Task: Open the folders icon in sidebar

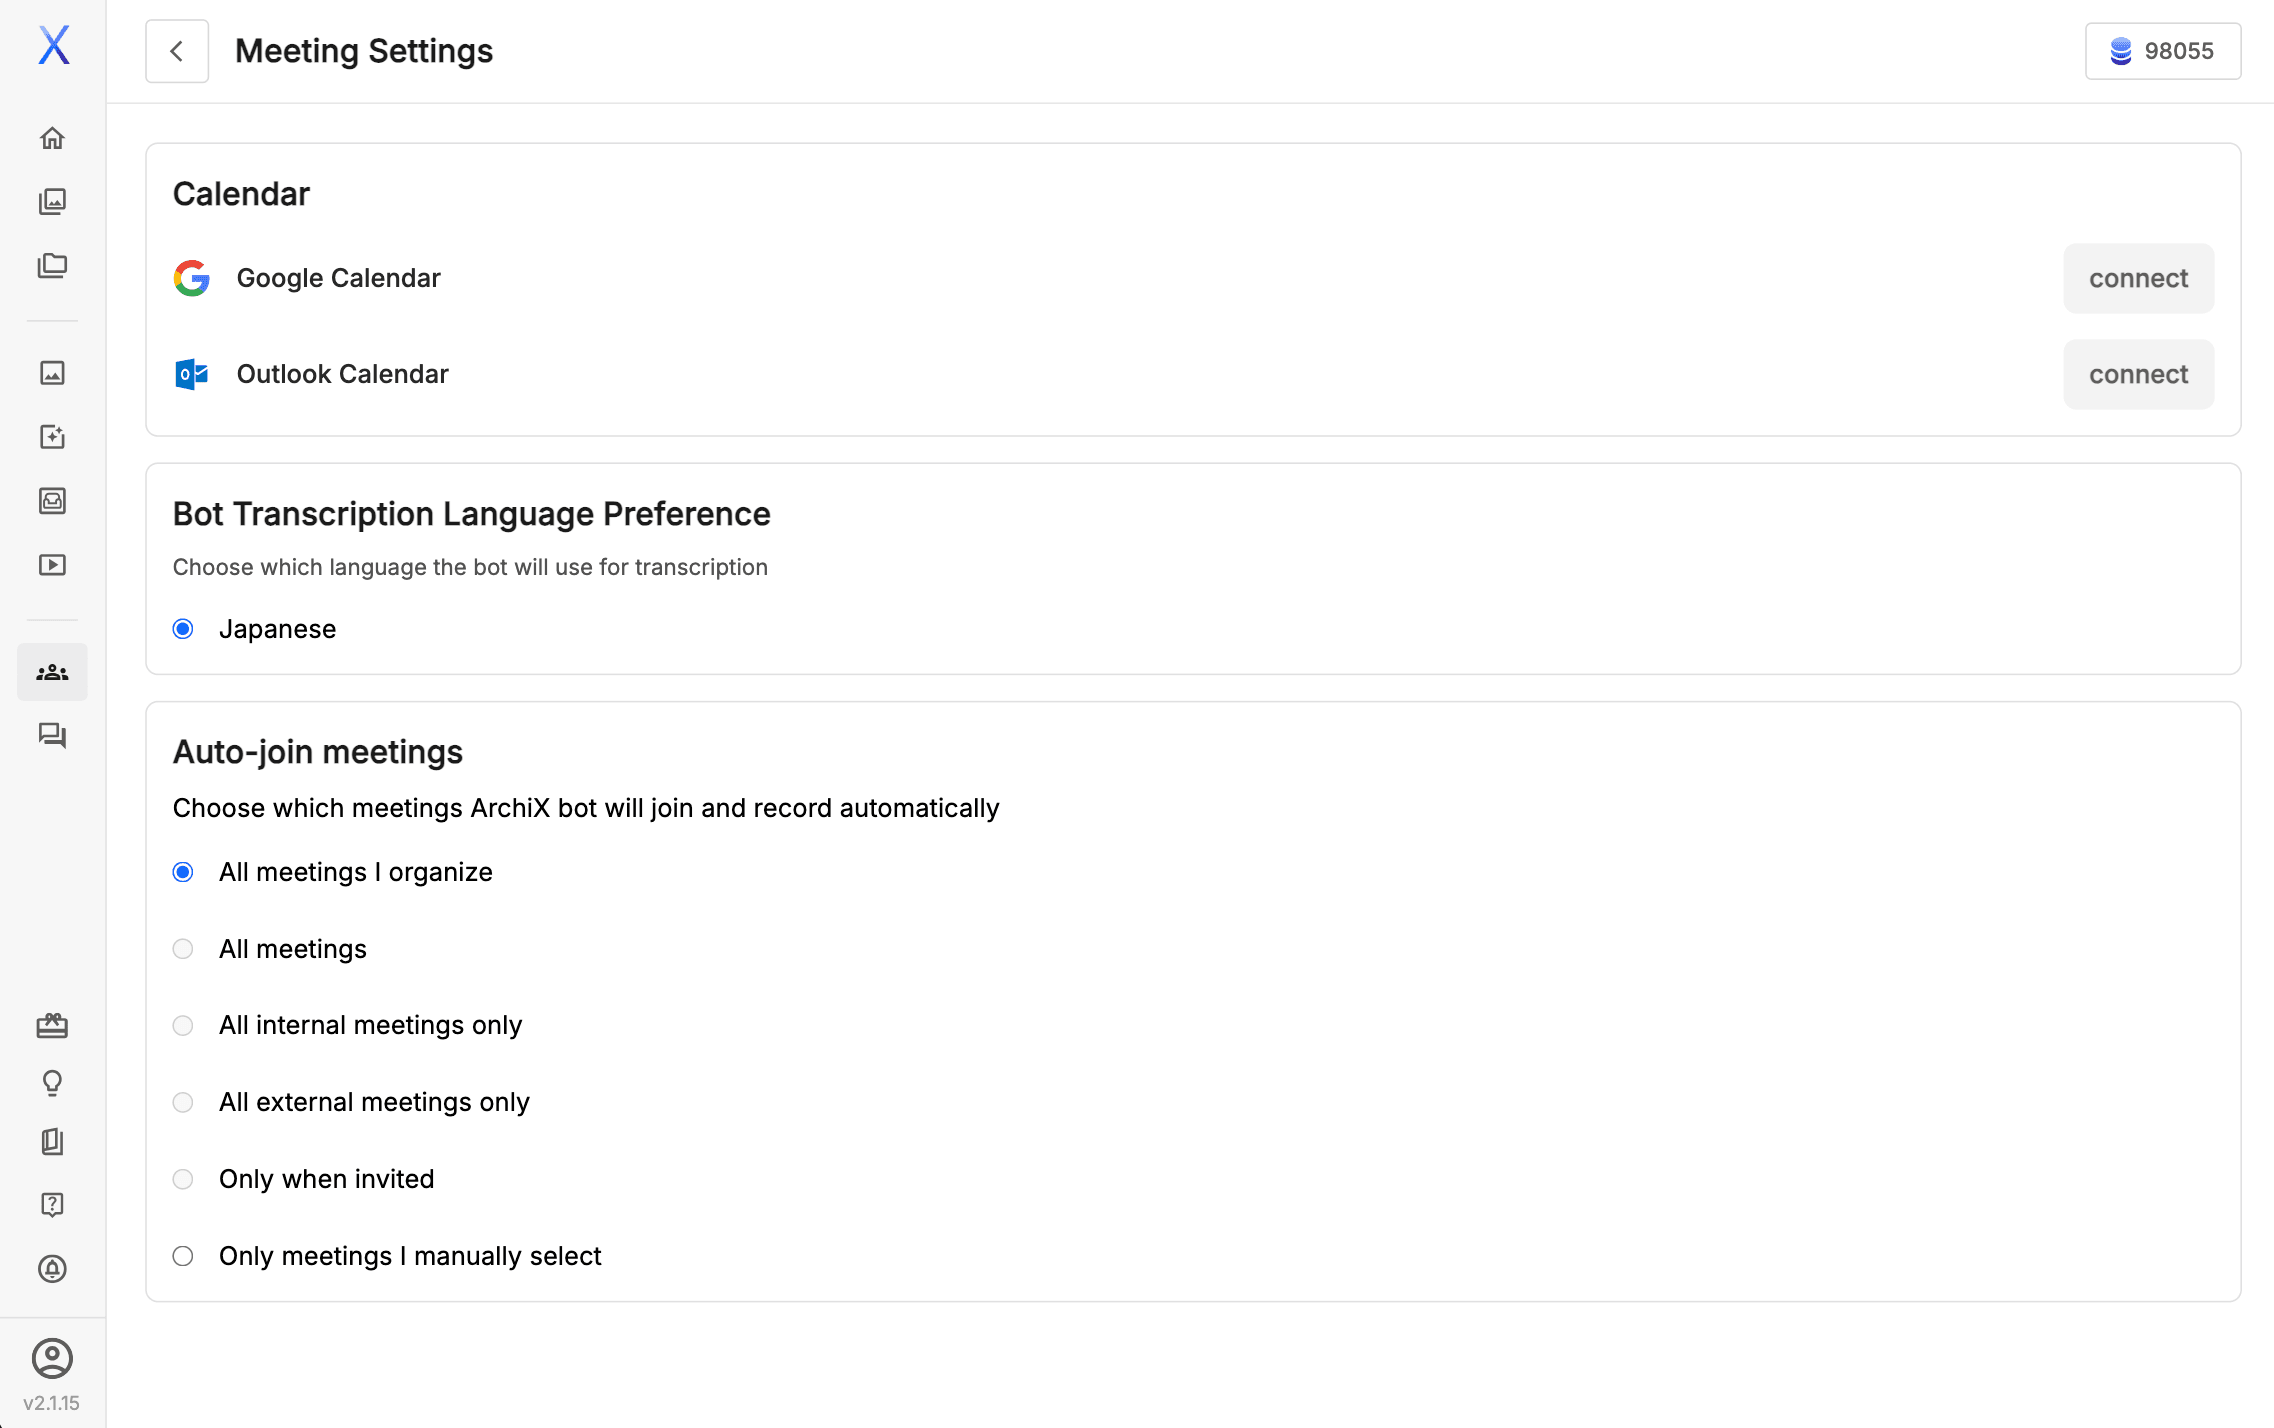Action: coord(52,266)
